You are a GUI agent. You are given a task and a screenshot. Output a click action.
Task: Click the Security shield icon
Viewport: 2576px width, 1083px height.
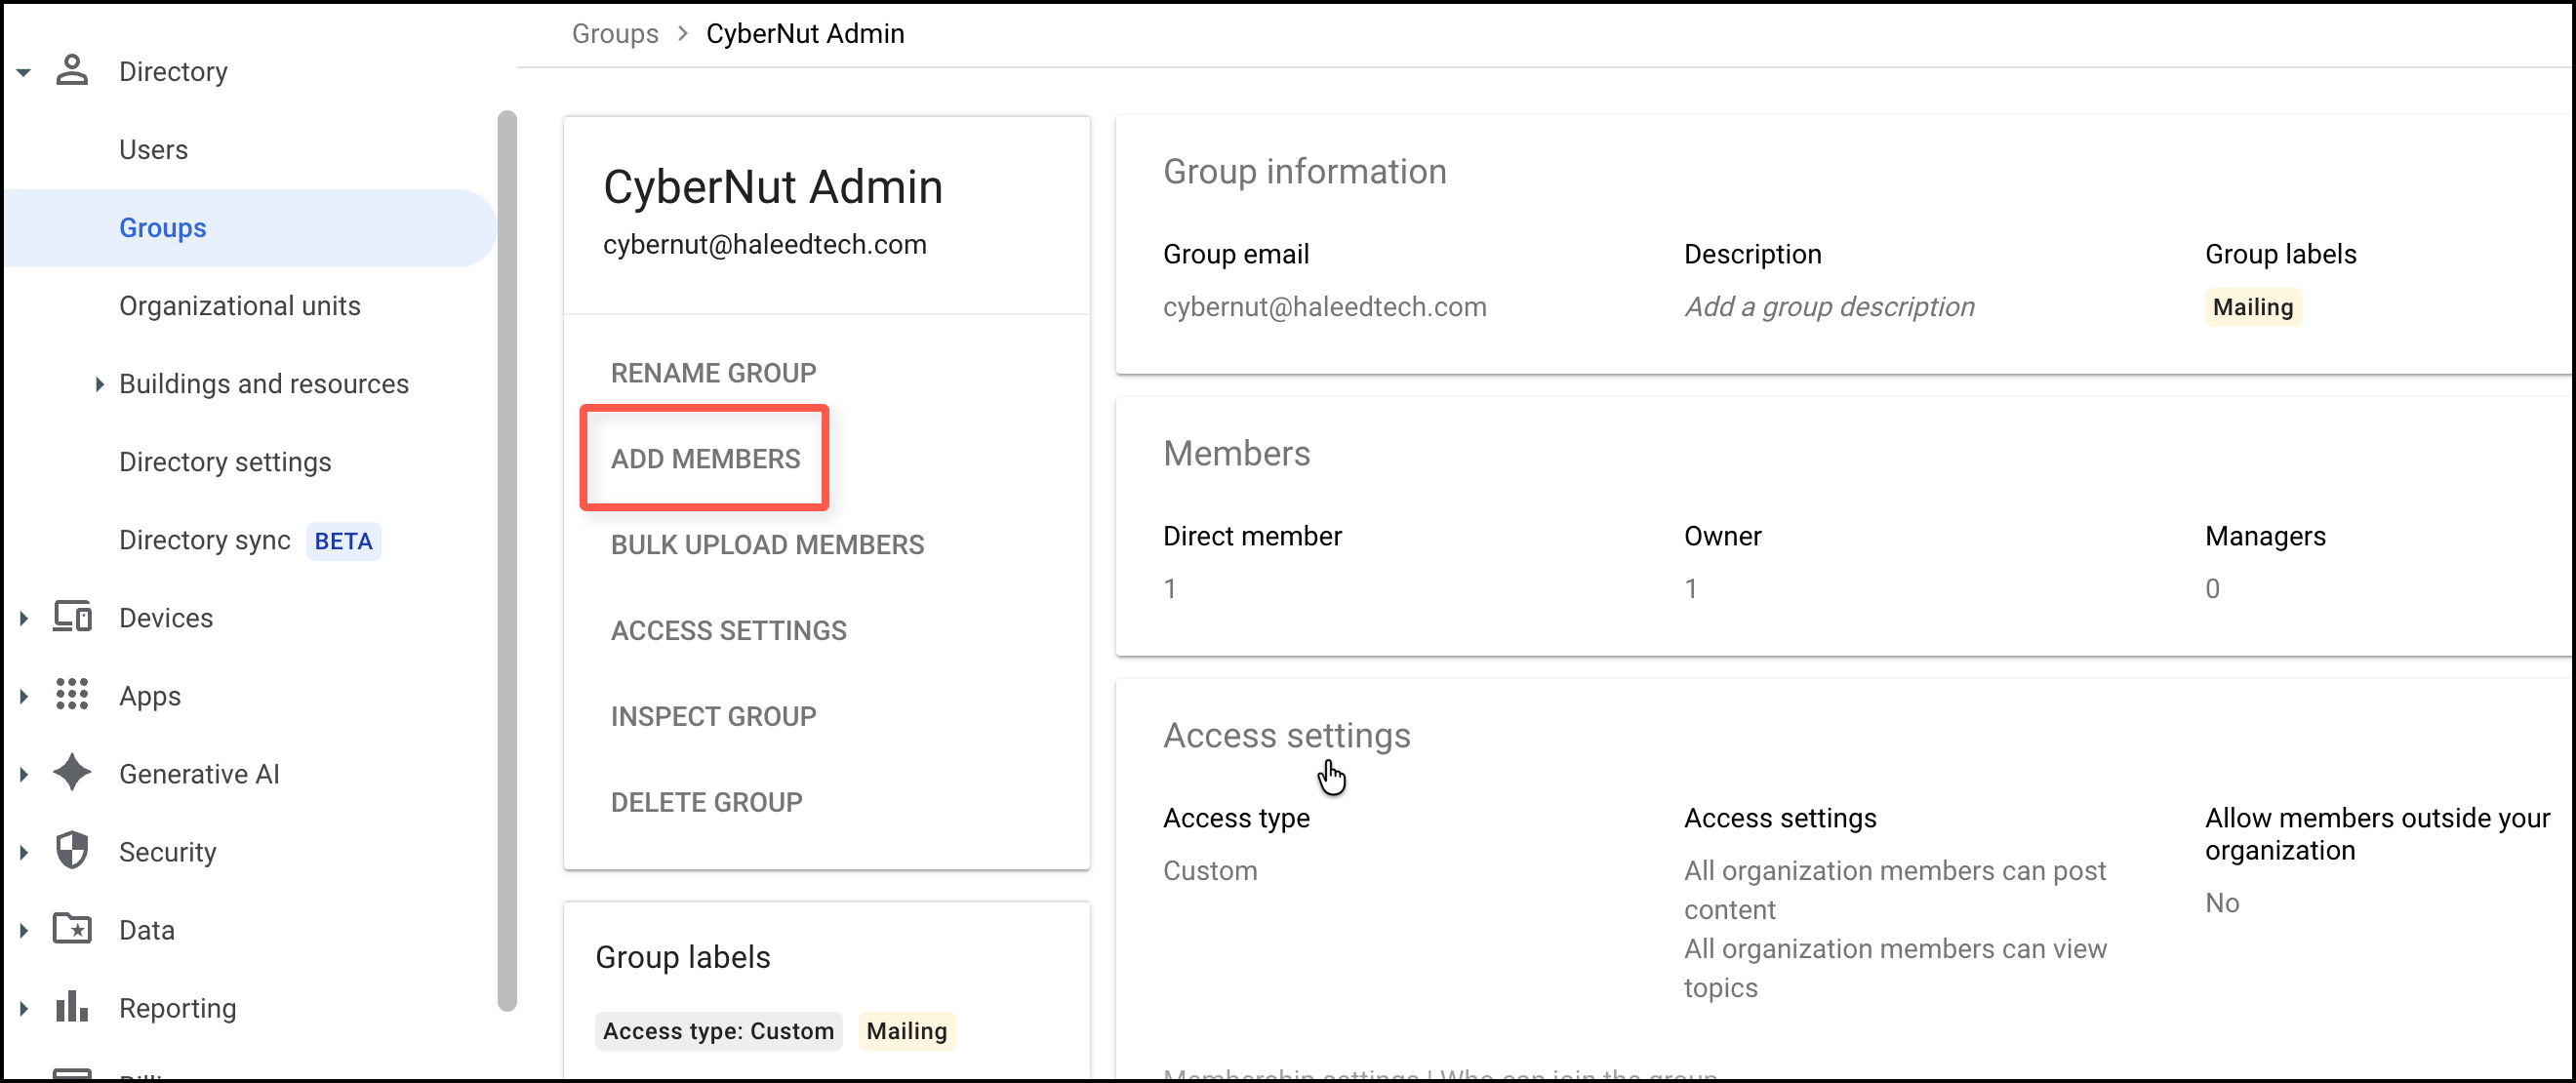point(72,851)
